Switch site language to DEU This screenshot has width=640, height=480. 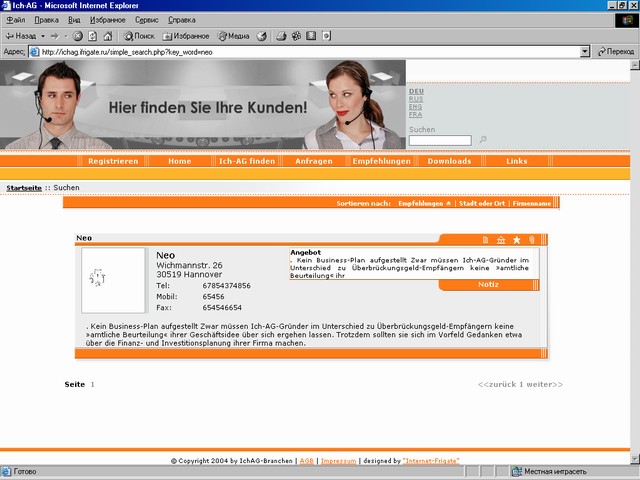pyautogui.click(x=416, y=91)
